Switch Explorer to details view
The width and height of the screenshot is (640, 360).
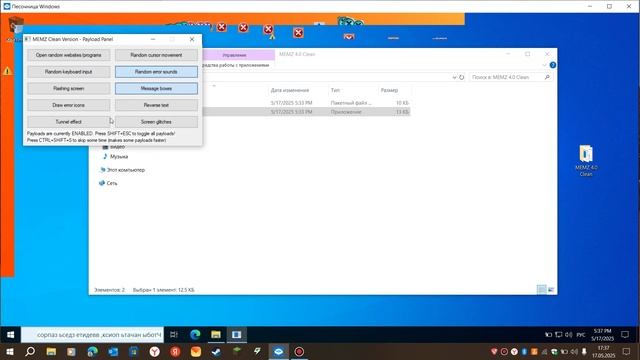pyautogui.click(x=541, y=289)
